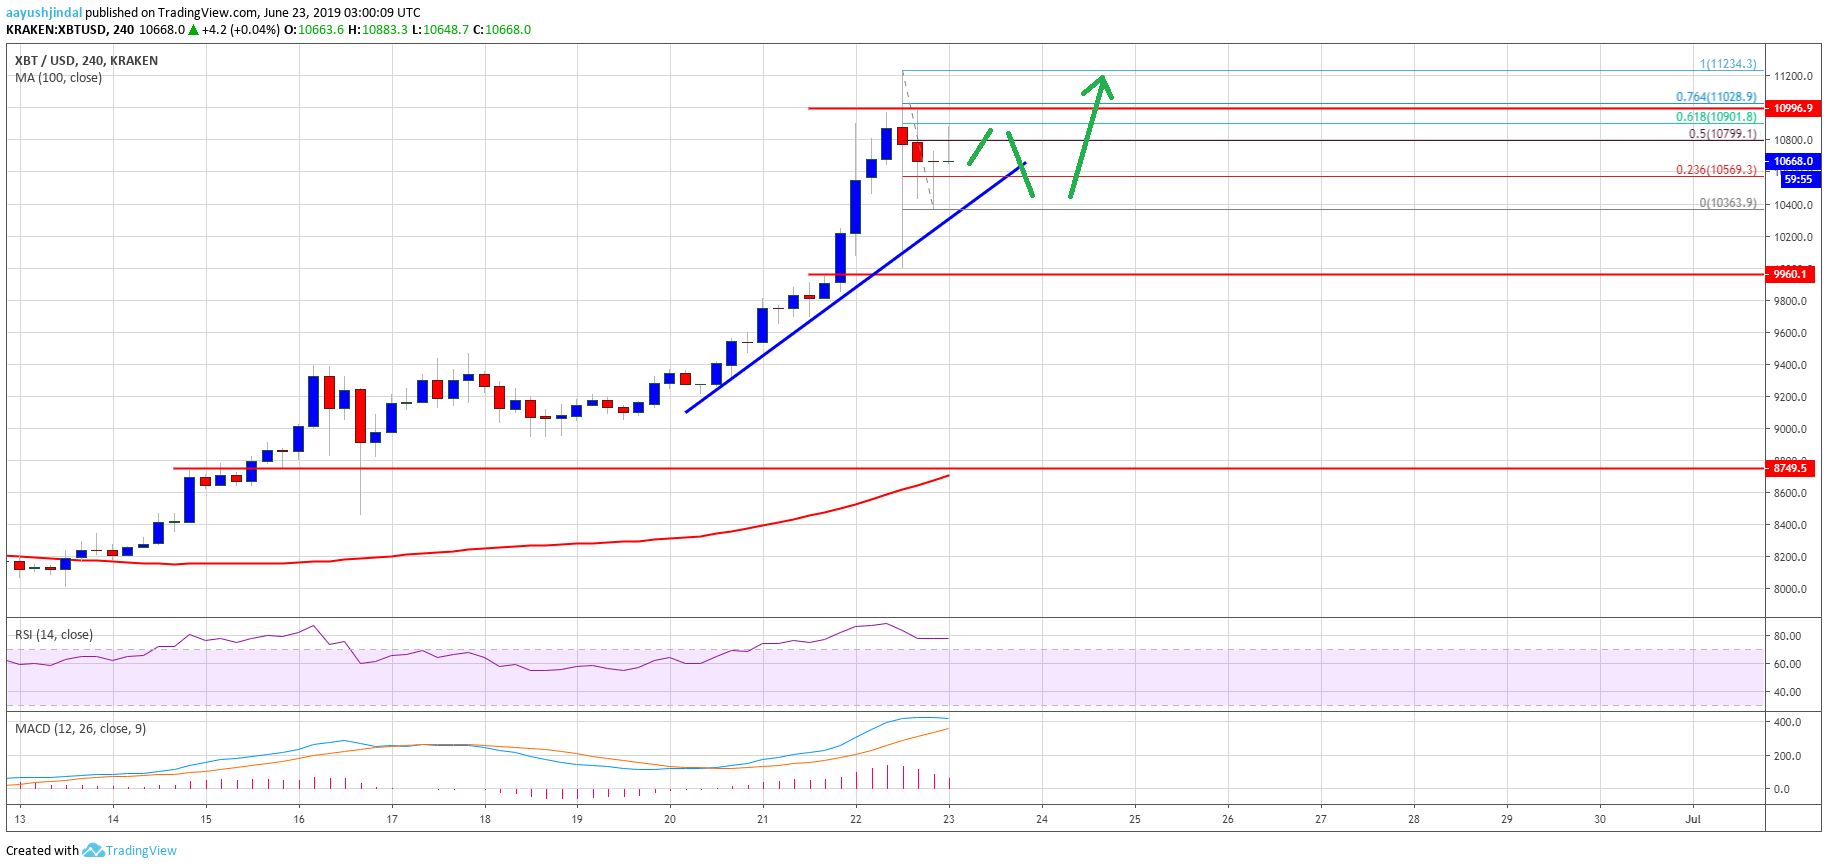Screen dimensions: 1828x868
Task: Click the 10400.0 price axis value
Action: pos(1793,205)
